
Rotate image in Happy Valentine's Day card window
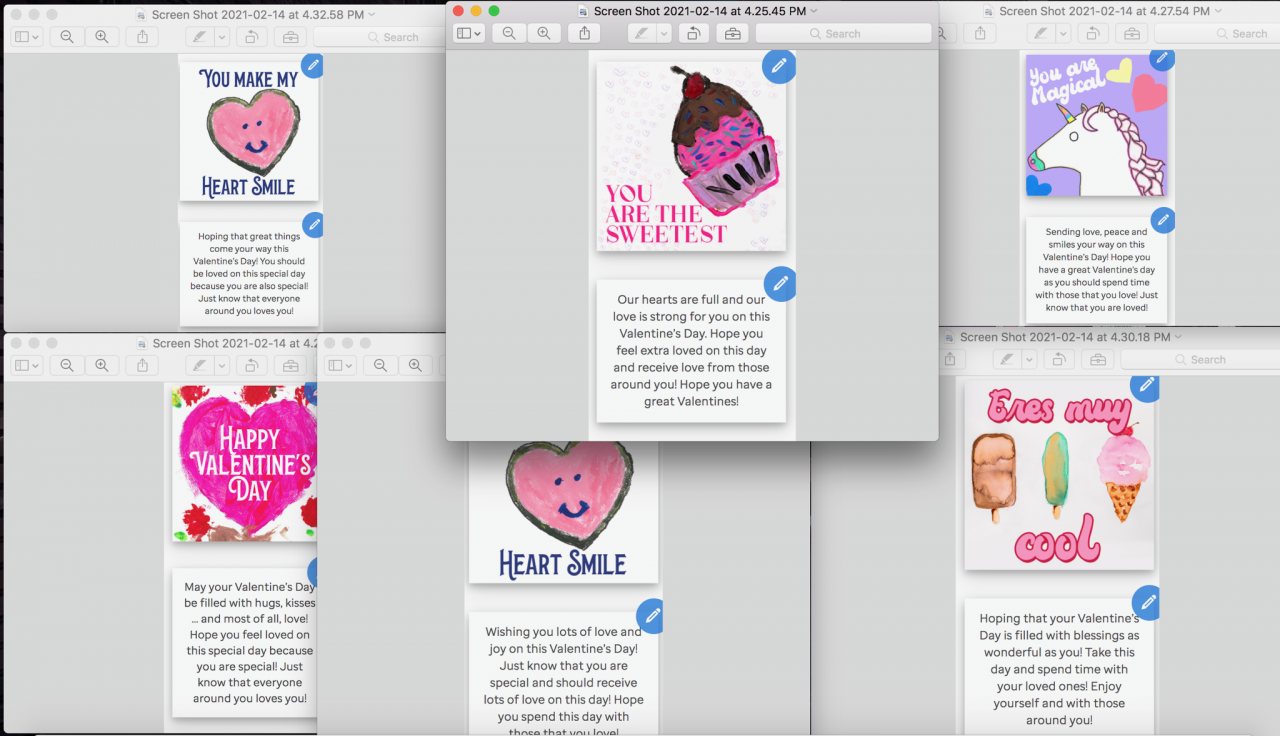click(252, 365)
